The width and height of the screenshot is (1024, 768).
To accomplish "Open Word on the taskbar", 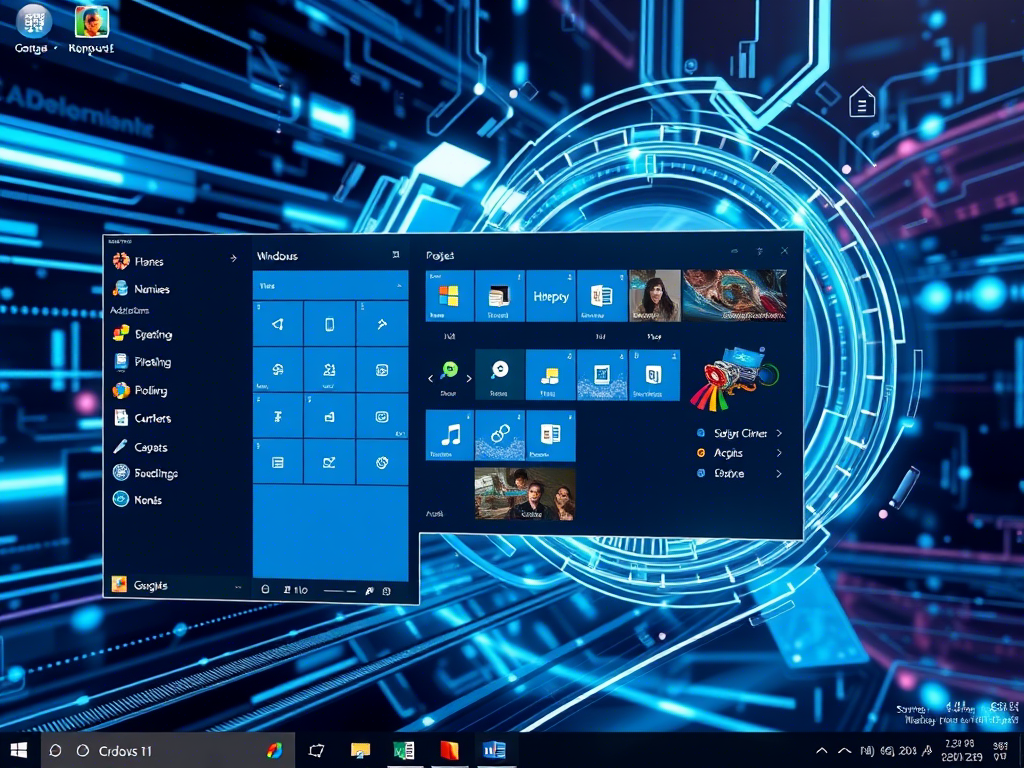I will click(x=494, y=750).
